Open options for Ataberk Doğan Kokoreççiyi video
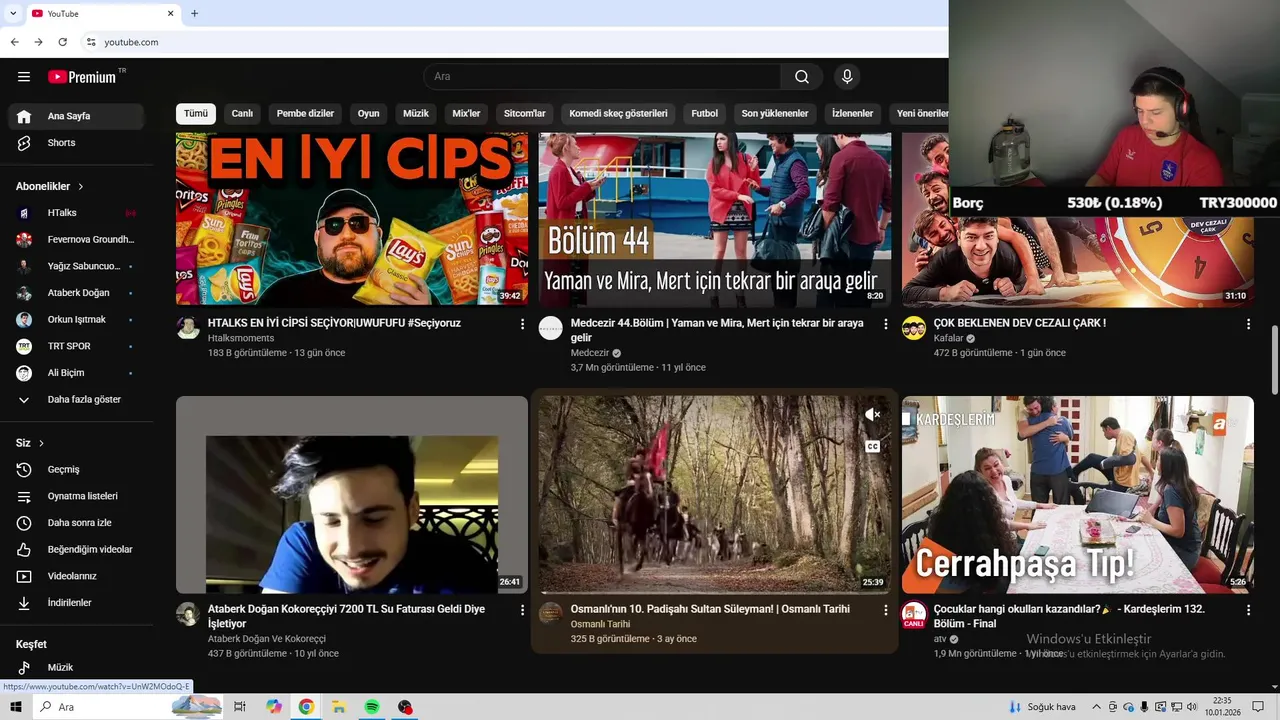This screenshot has width=1280, height=720. click(522, 609)
